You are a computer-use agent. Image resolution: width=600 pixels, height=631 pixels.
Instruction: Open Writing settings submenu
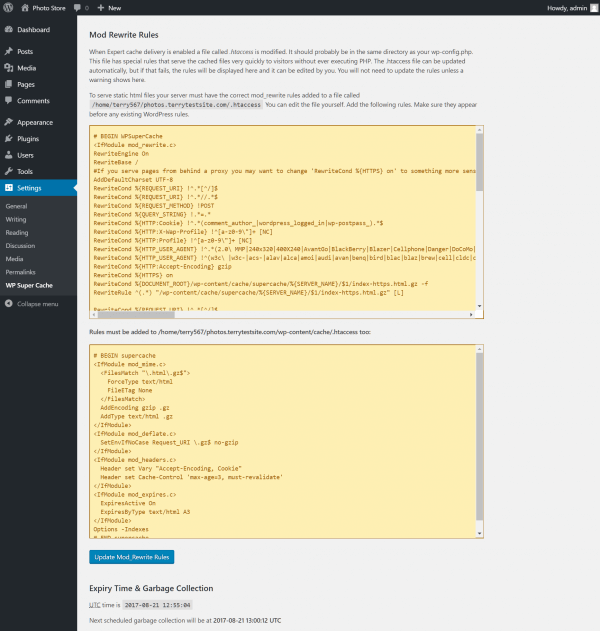pos(16,219)
